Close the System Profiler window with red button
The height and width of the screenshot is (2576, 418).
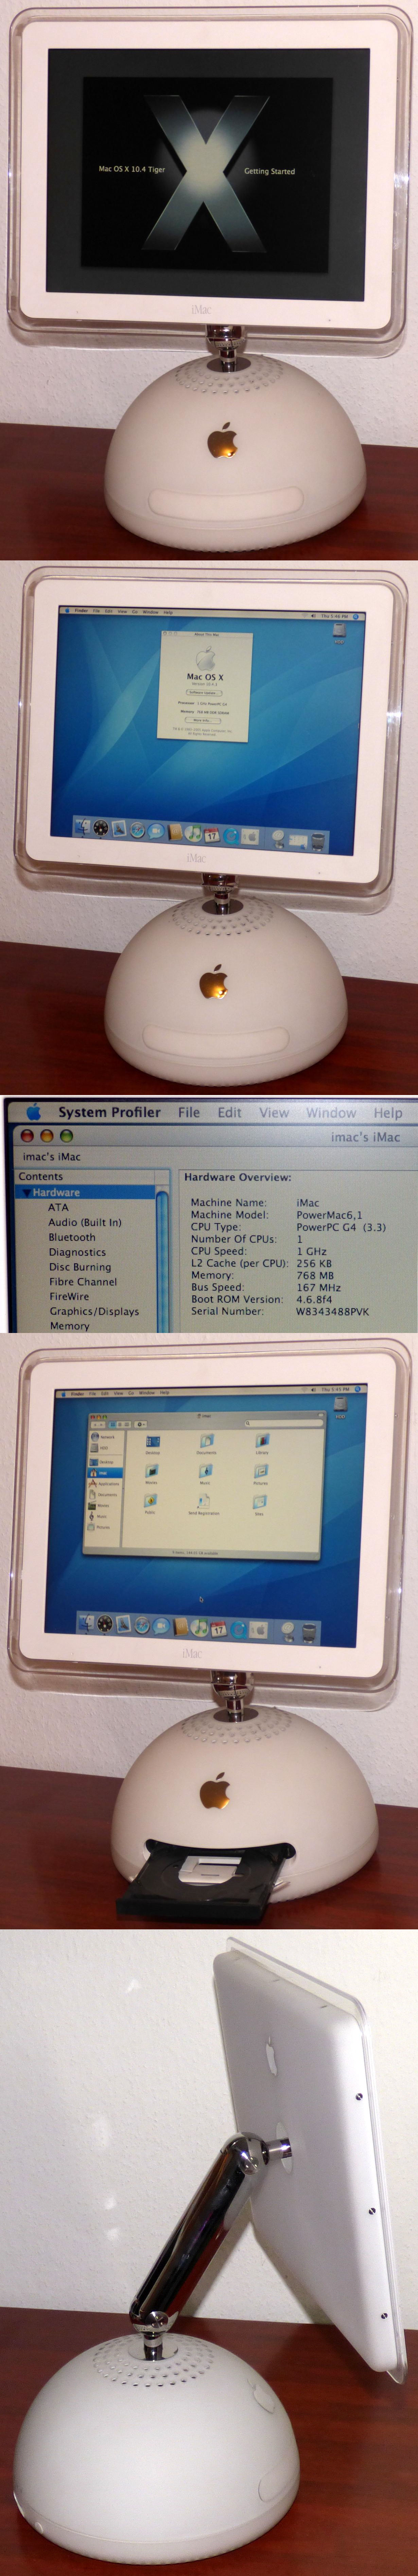pos(27,1136)
